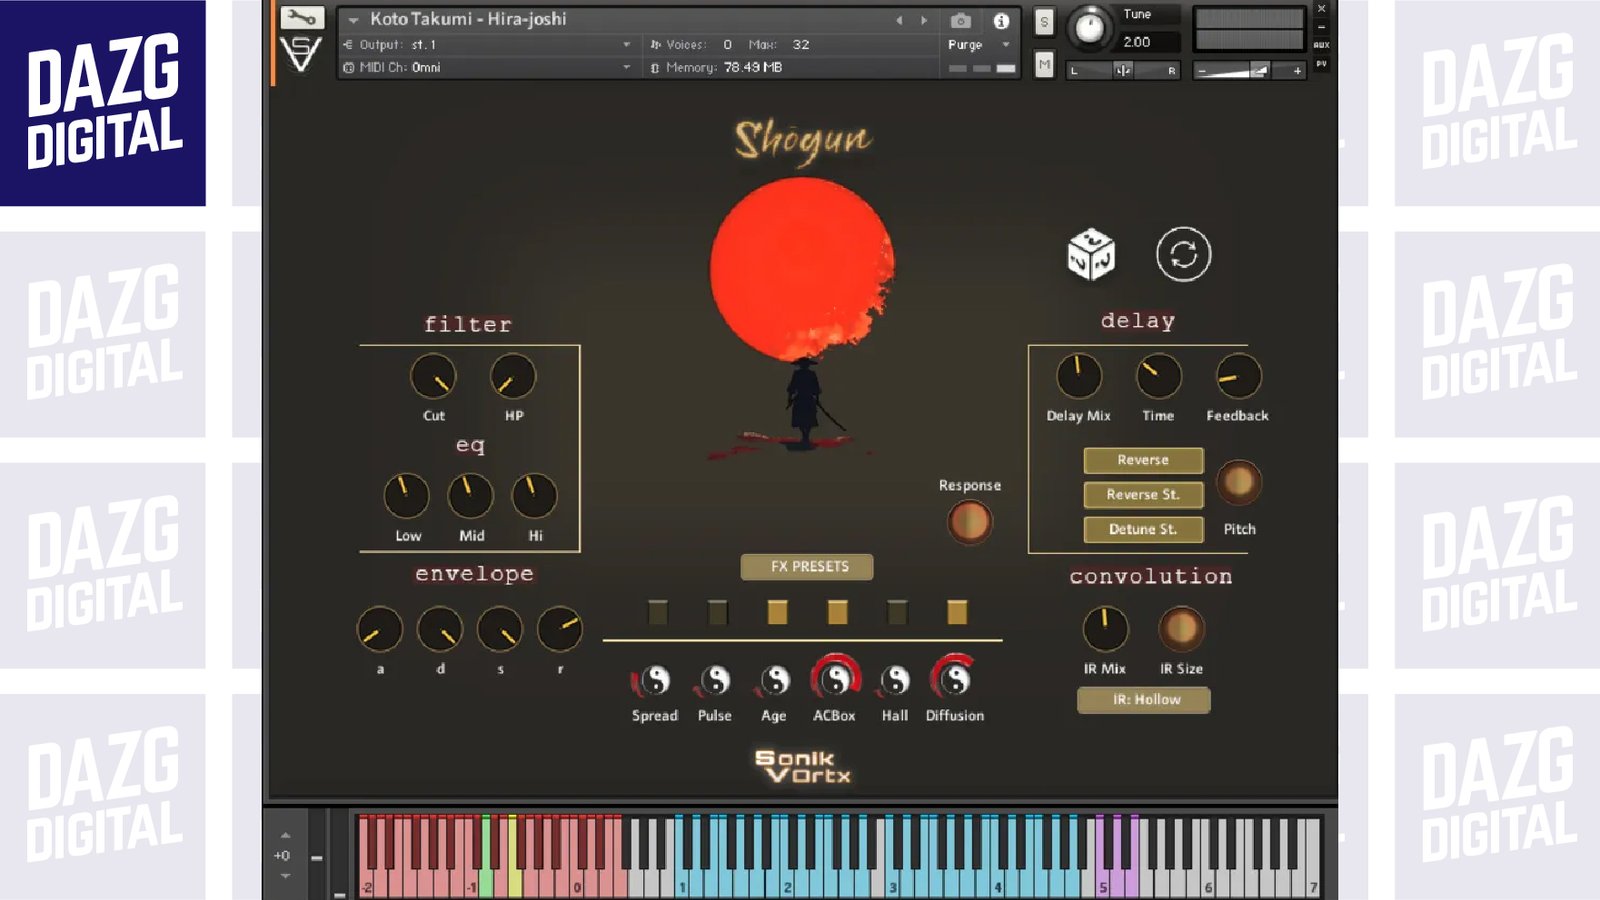1600x900 pixels.
Task: Toggle the Detune St. button
Action: click(1143, 529)
